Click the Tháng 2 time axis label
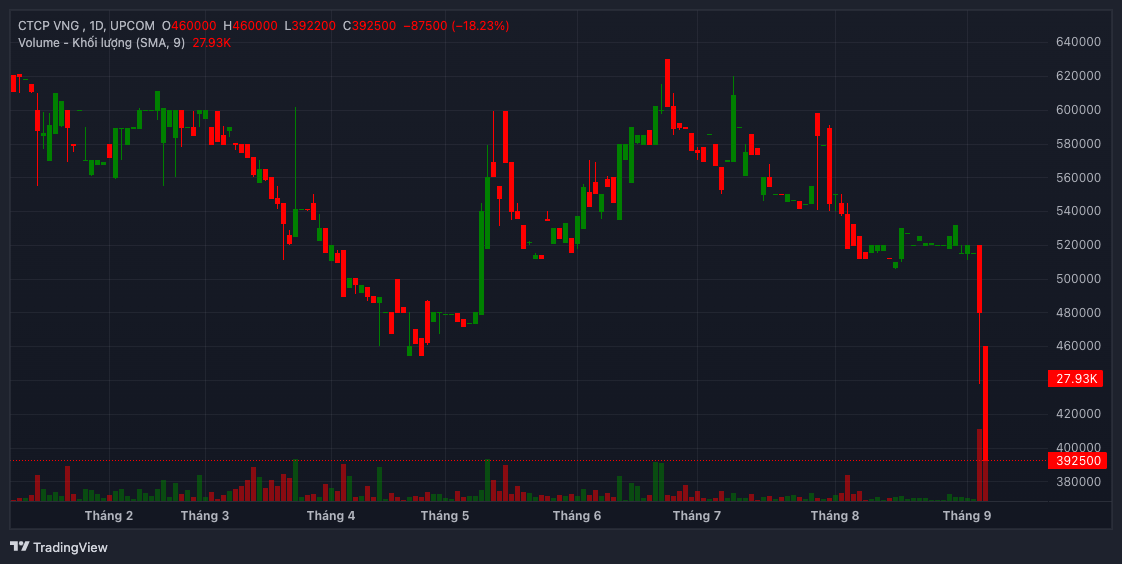Image resolution: width=1122 pixels, height=564 pixels. tap(109, 516)
